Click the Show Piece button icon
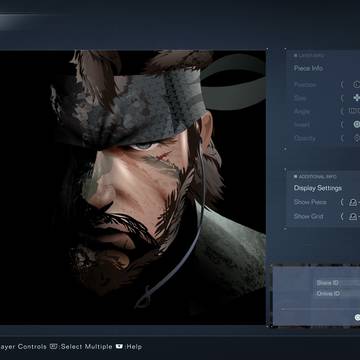 tap(354, 202)
